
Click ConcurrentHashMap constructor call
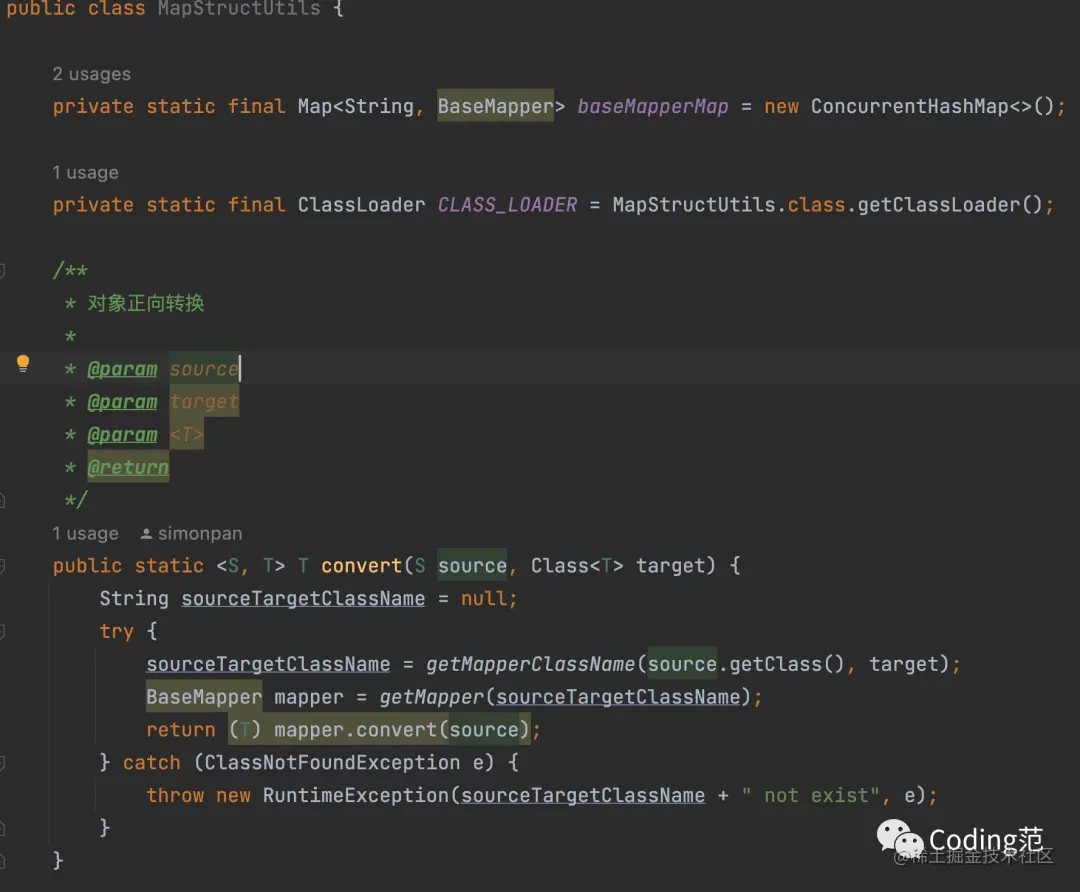coord(931,106)
